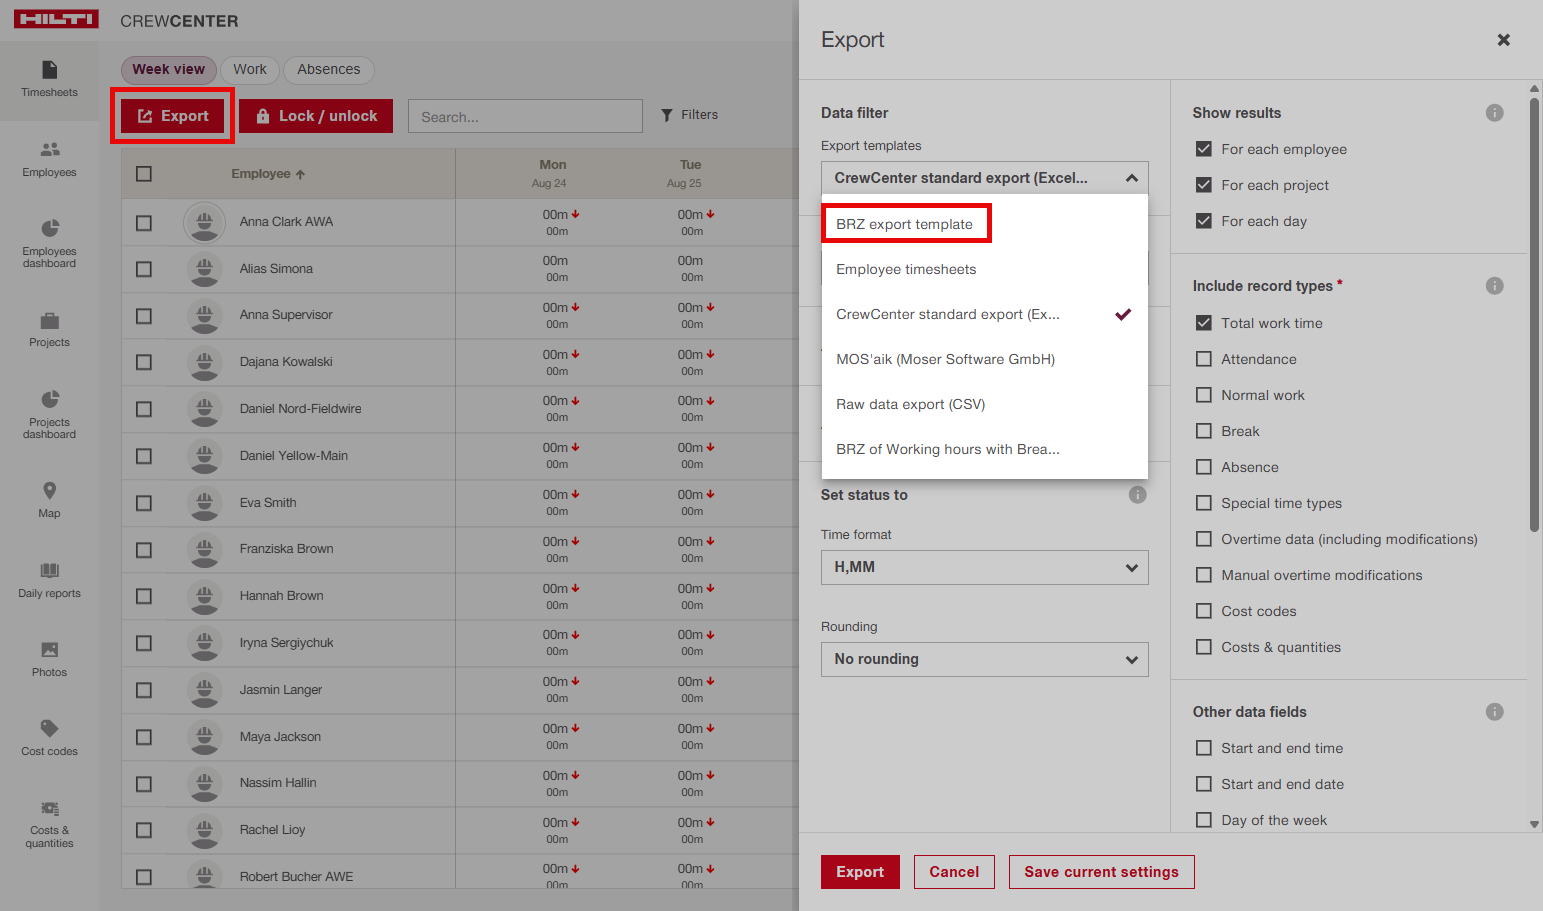Switch to the Absences tab
Viewport: 1543px width, 911px height.
pyautogui.click(x=328, y=69)
